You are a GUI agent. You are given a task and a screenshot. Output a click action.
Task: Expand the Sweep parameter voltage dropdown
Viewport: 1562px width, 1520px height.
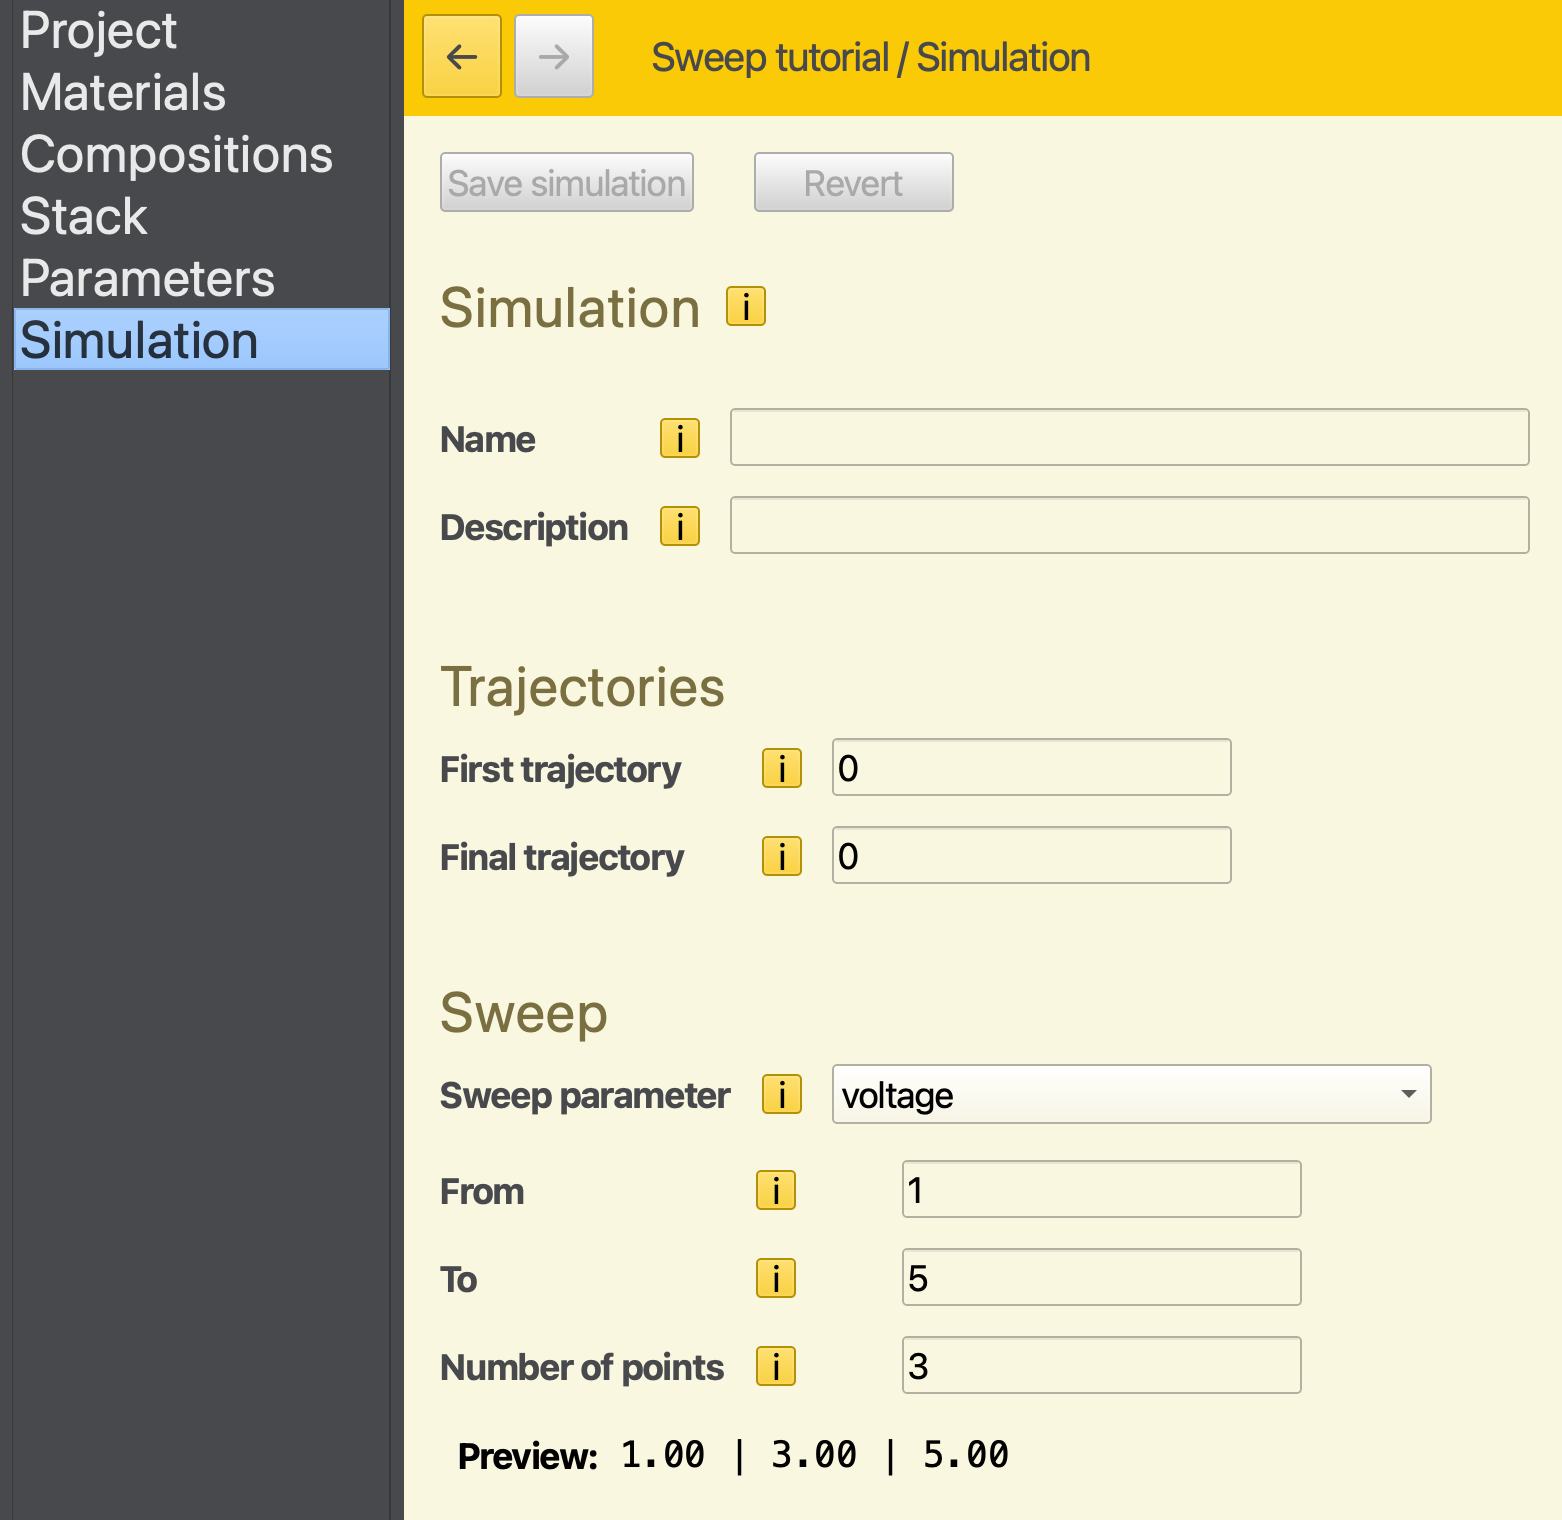1130,1094
